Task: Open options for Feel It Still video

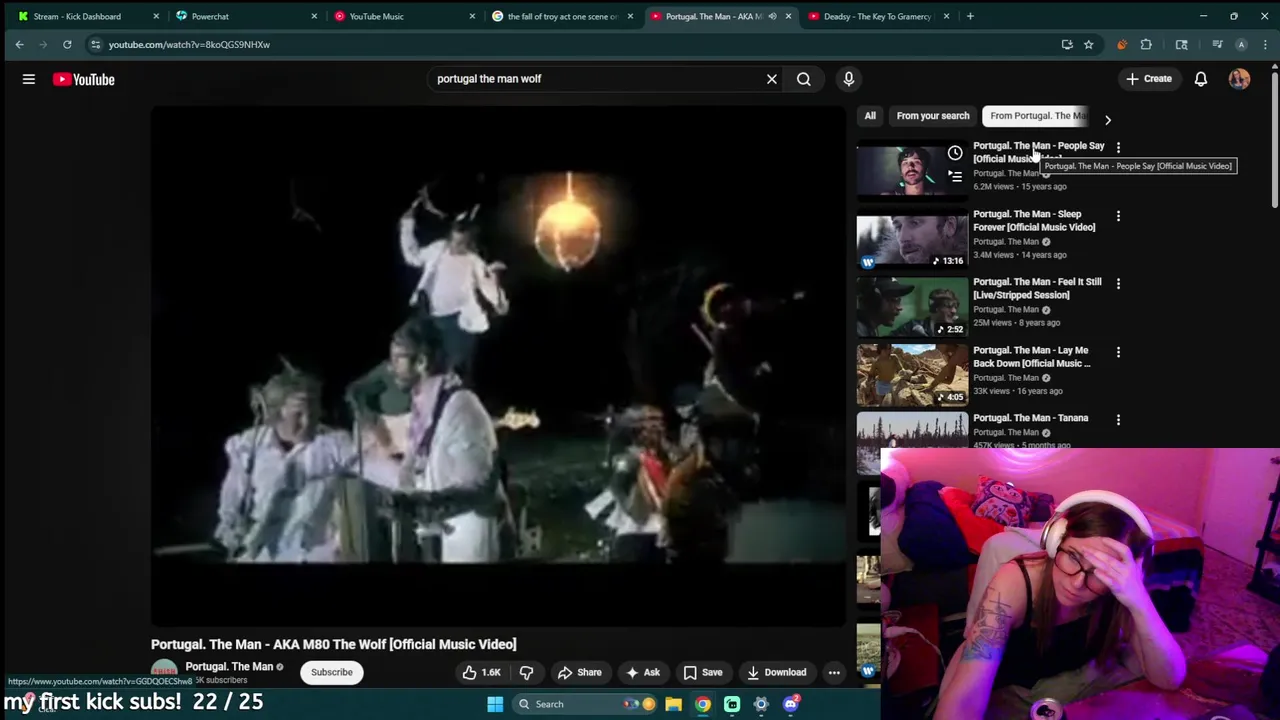Action: click(1118, 284)
